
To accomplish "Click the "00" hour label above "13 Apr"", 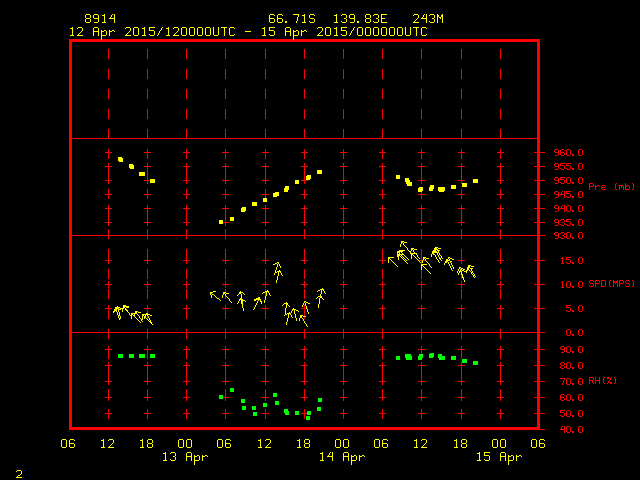I will (185, 444).
